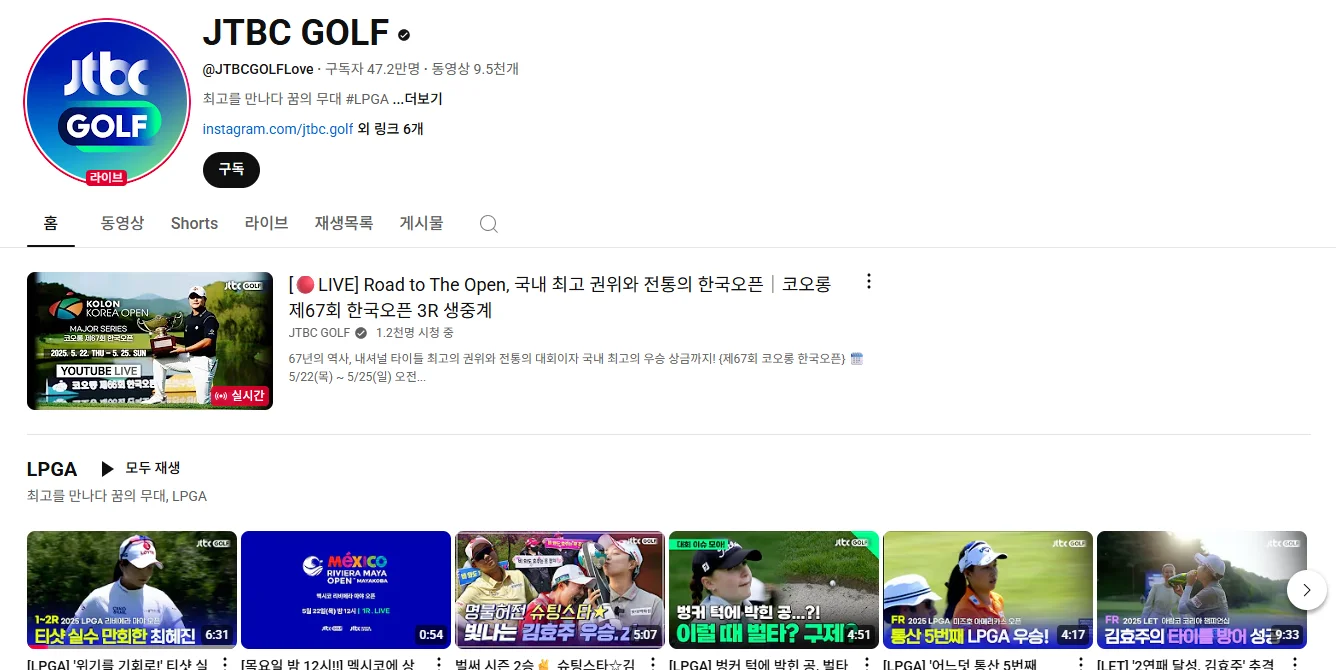
Task: Open the 라이브 tab
Action: (265, 223)
